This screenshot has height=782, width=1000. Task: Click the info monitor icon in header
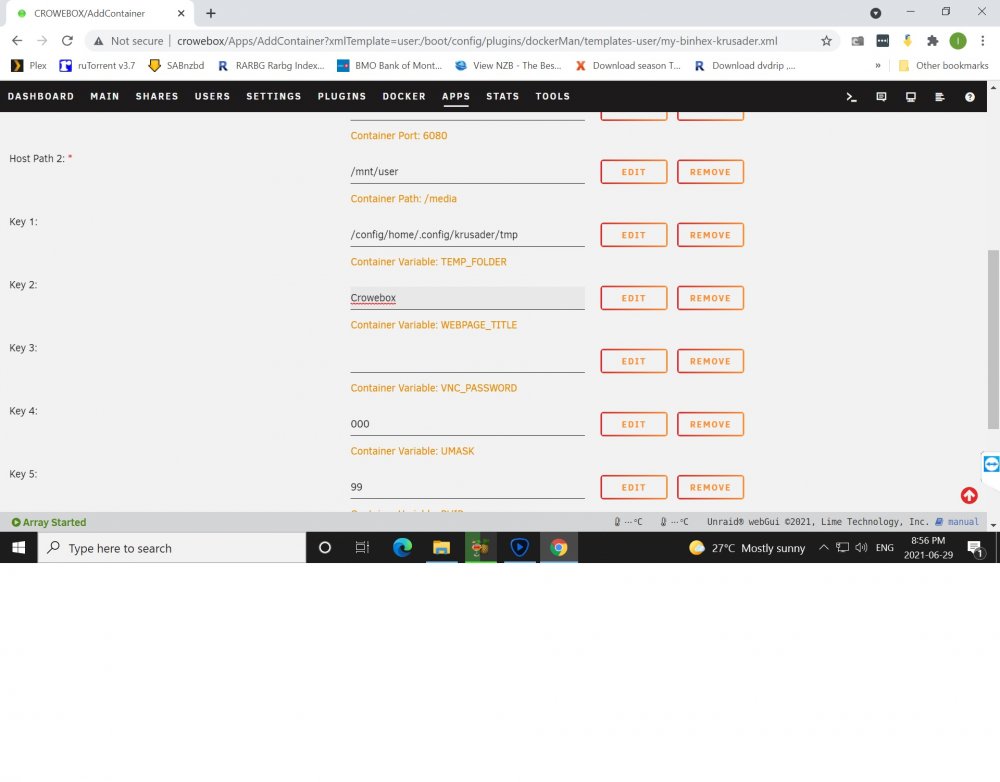click(910, 97)
